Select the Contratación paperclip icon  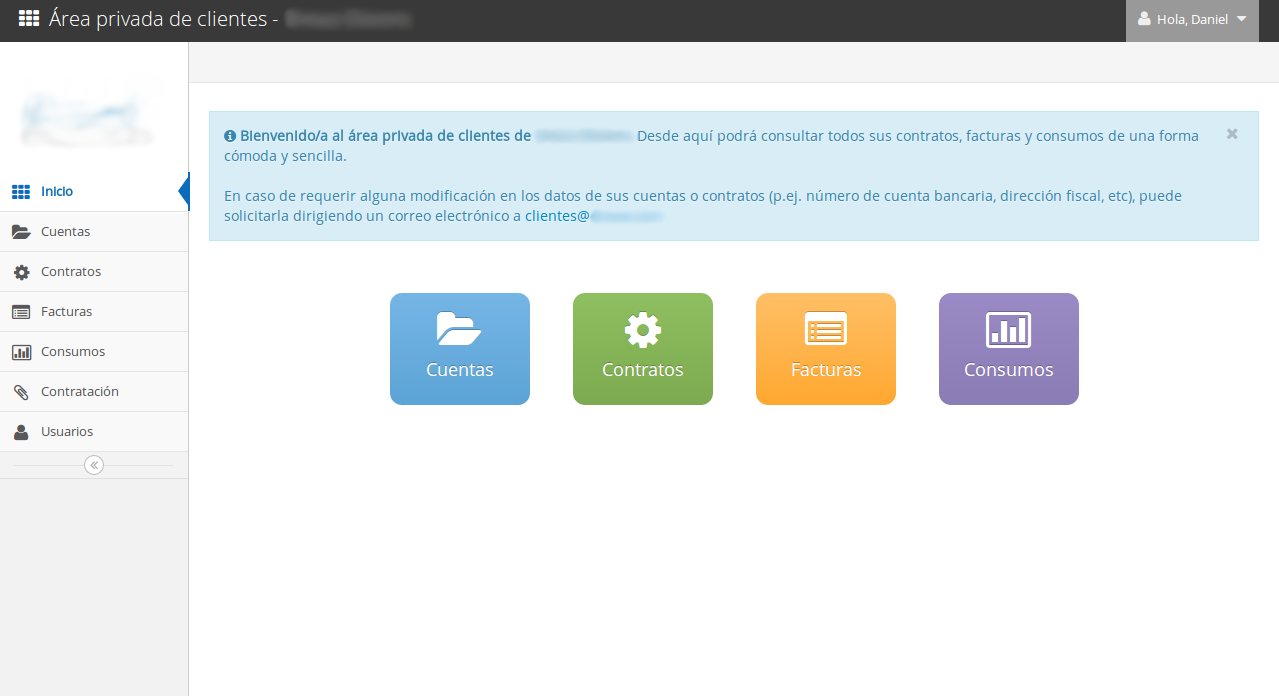22,391
